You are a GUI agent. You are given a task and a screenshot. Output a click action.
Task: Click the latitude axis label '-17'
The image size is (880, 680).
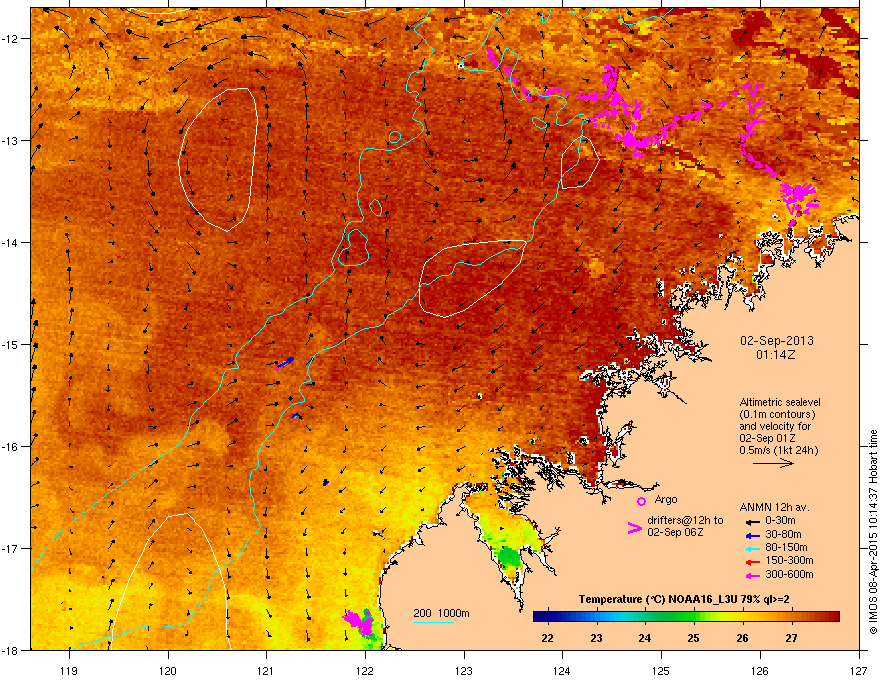point(11,549)
